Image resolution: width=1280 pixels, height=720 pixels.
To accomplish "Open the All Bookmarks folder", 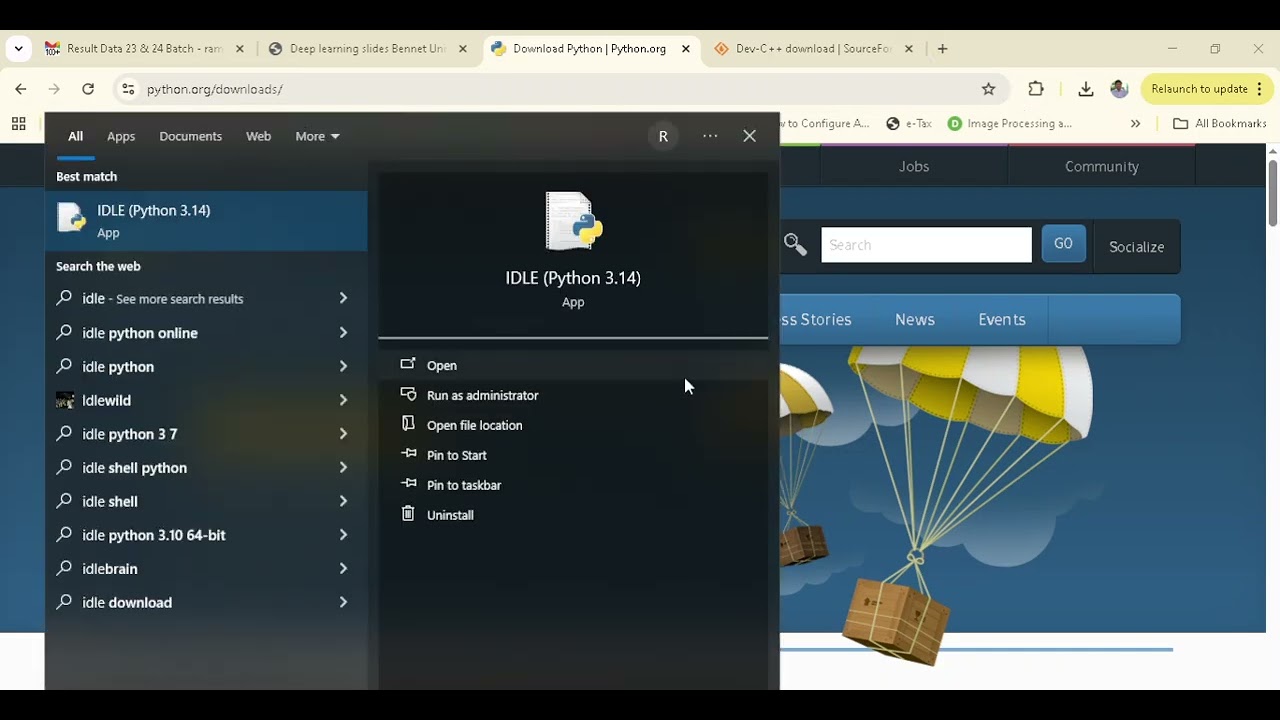I will [1220, 124].
